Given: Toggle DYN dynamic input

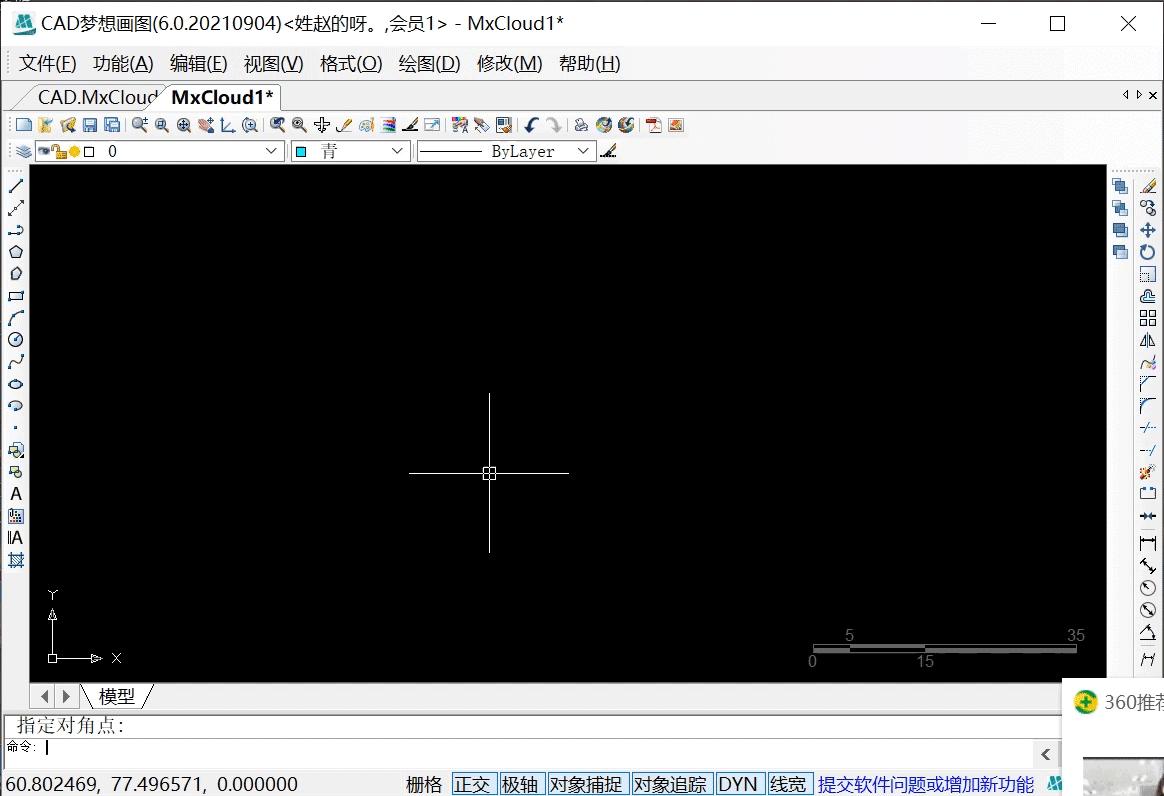Looking at the screenshot, I should pyautogui.click(x=739, y=784).
